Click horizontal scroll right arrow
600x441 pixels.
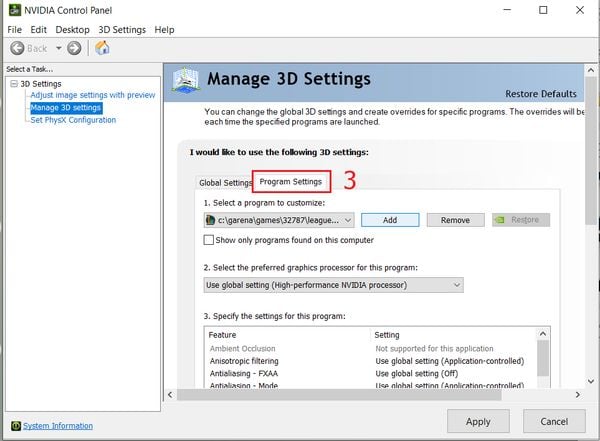click(577, 395)
